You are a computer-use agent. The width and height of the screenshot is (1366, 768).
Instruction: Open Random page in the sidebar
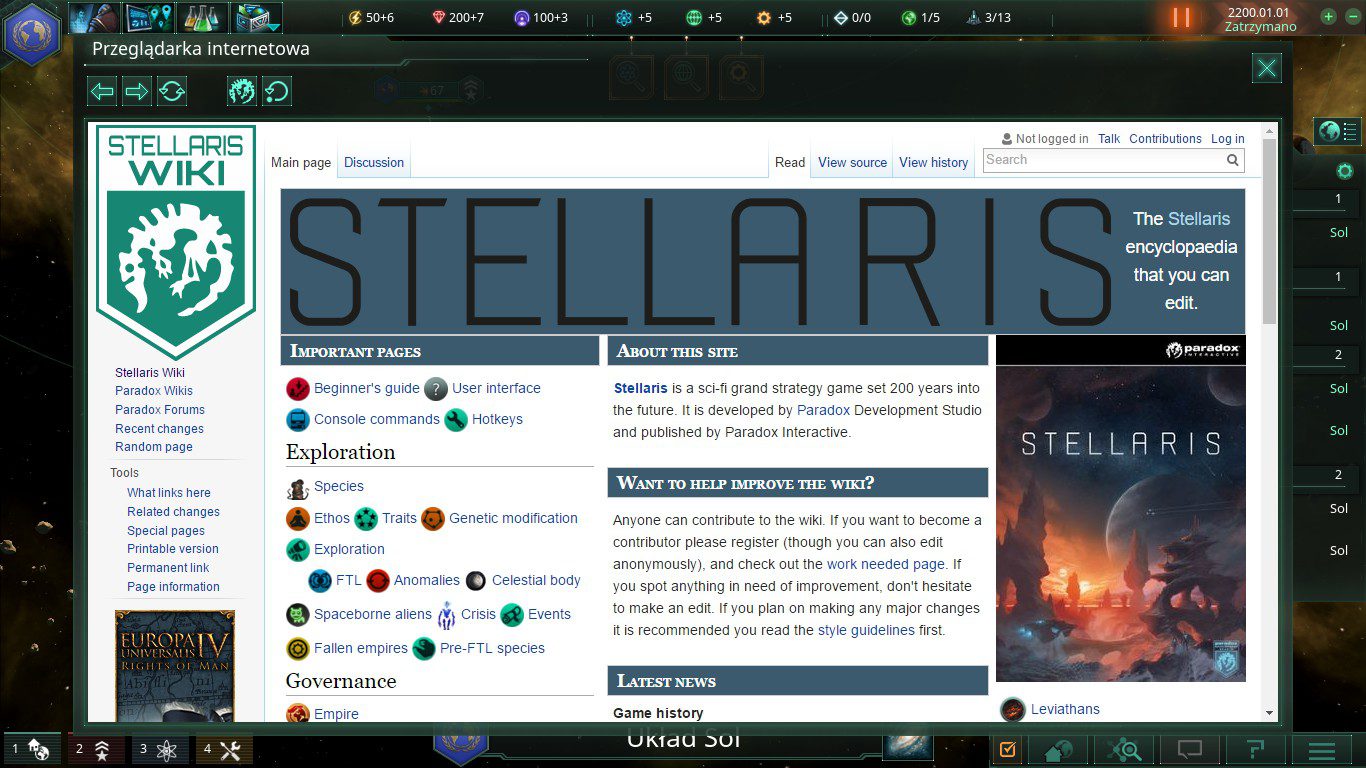click(154, 447)
